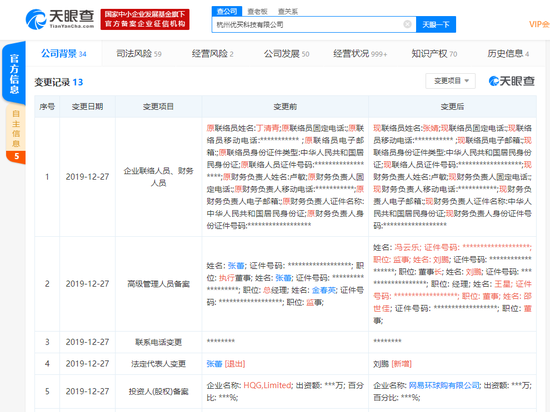550x412 pixels.
Task: Clear the search field with the X icon
Action: click(x=407, y=24)
